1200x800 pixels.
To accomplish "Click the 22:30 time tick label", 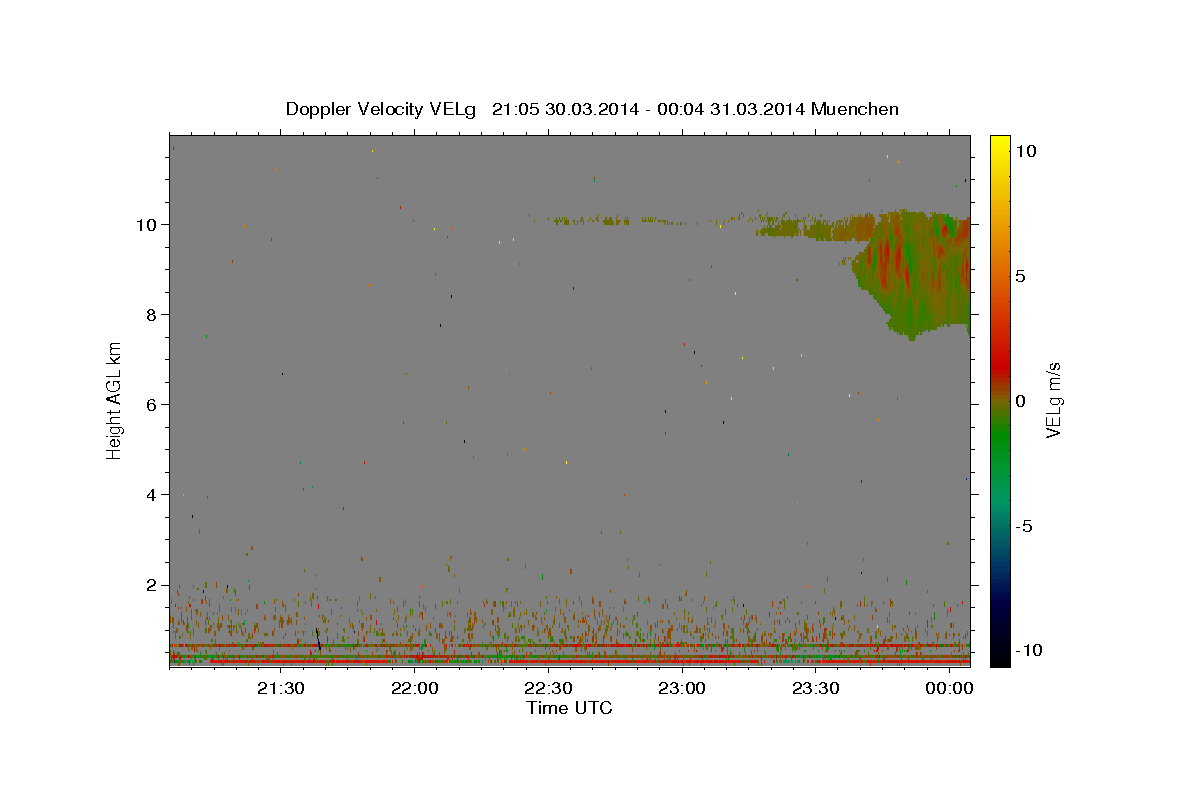I will (548, 689).
